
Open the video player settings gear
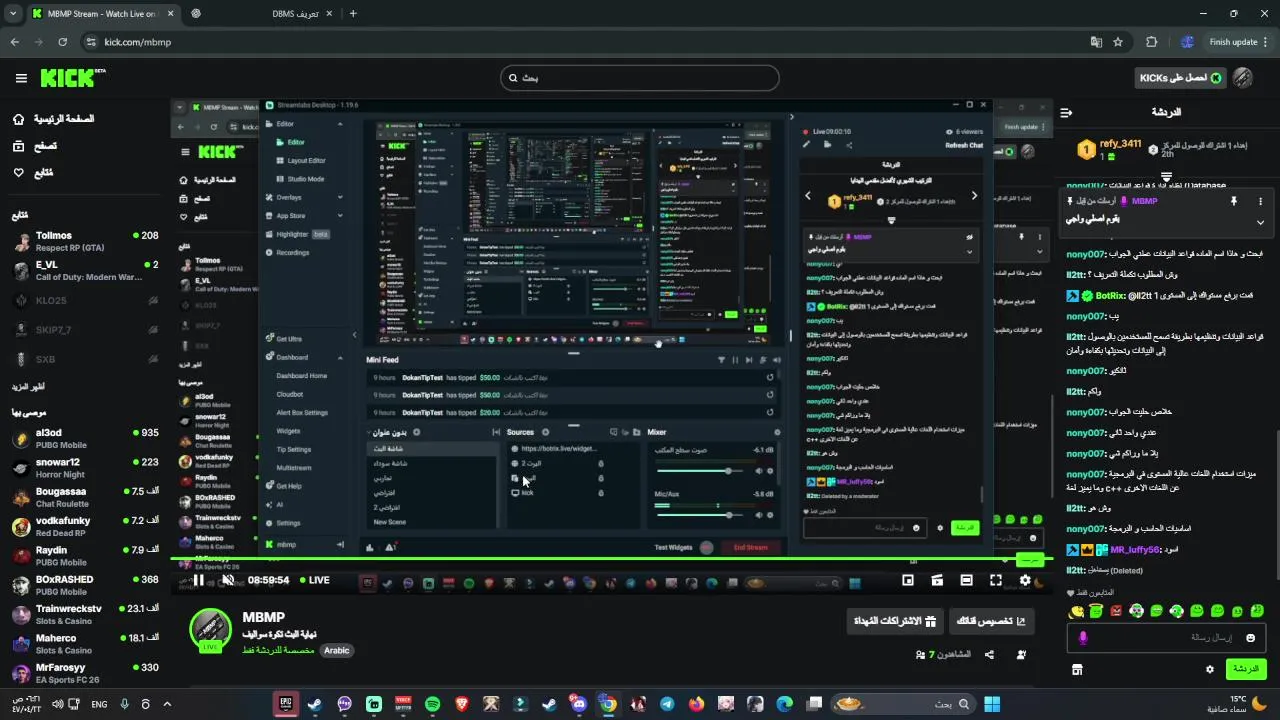click(1025, 580)
